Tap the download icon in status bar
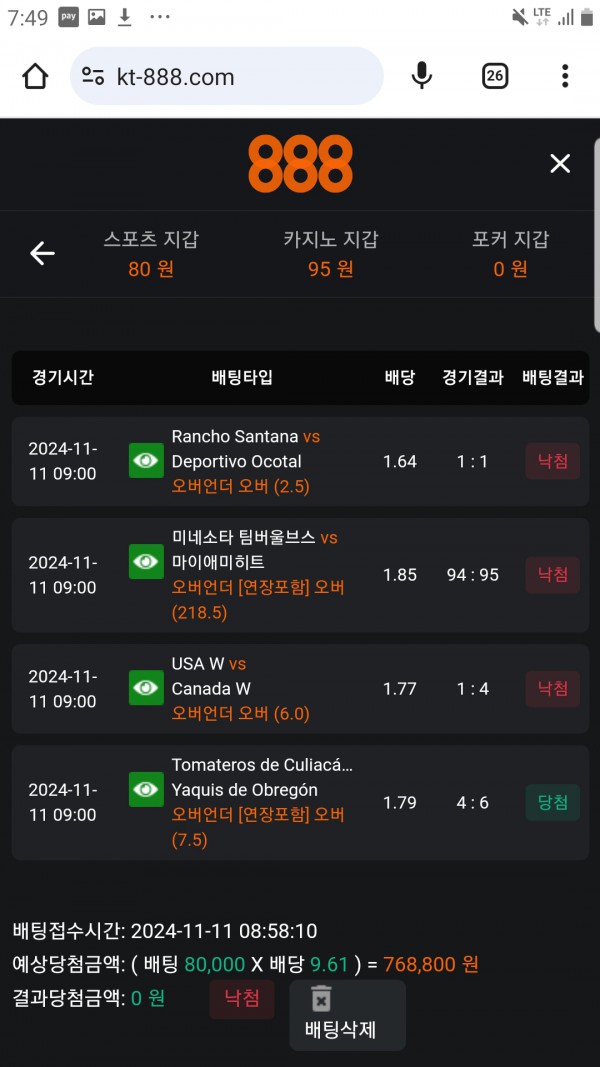Screen dimensions: 600x1067 [125, 17]
